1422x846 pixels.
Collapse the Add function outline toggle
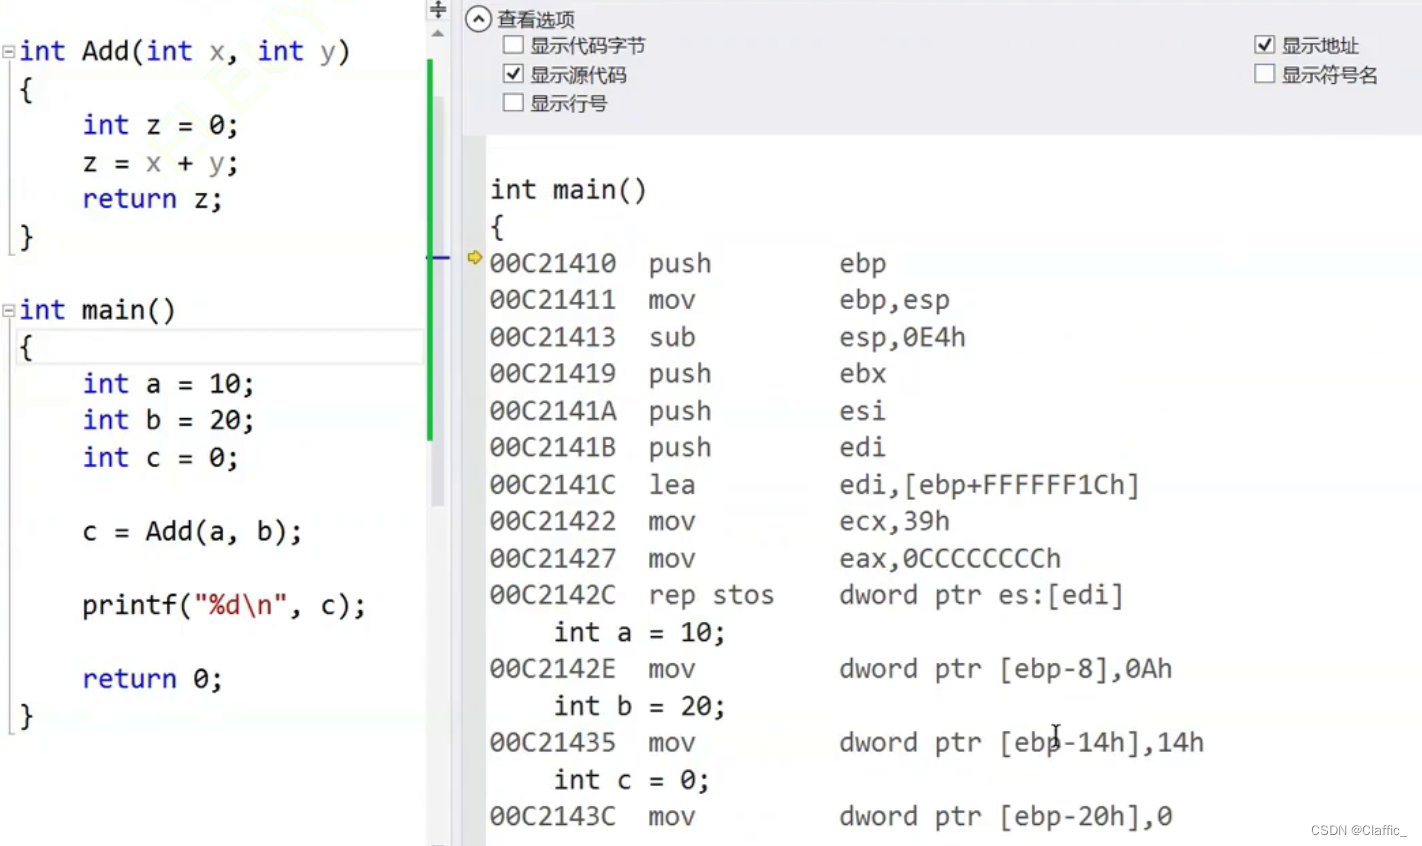tap(9, 51)
